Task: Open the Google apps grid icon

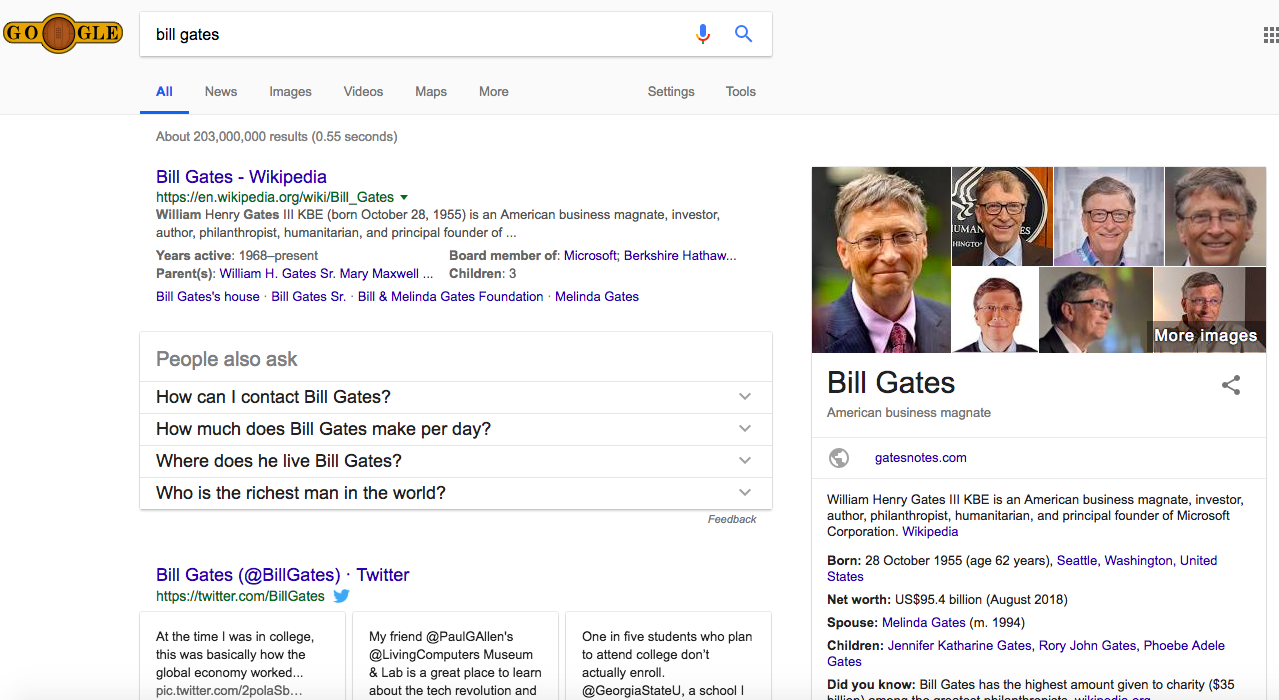Action: tap(1270, 36)
